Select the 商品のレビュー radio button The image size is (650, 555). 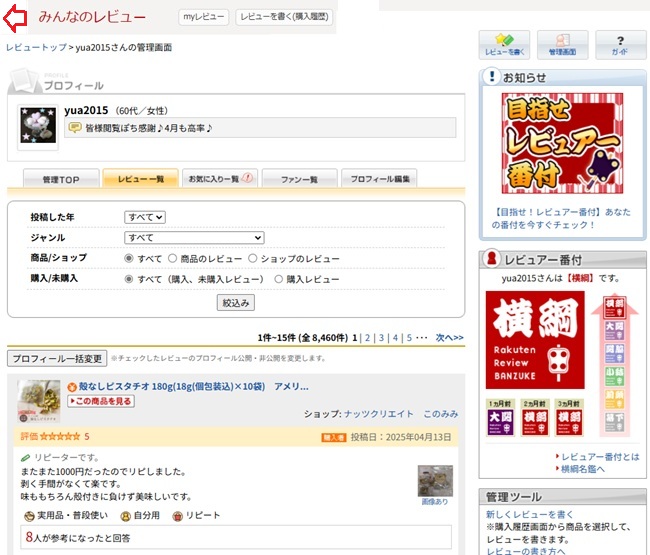[173, 258]
